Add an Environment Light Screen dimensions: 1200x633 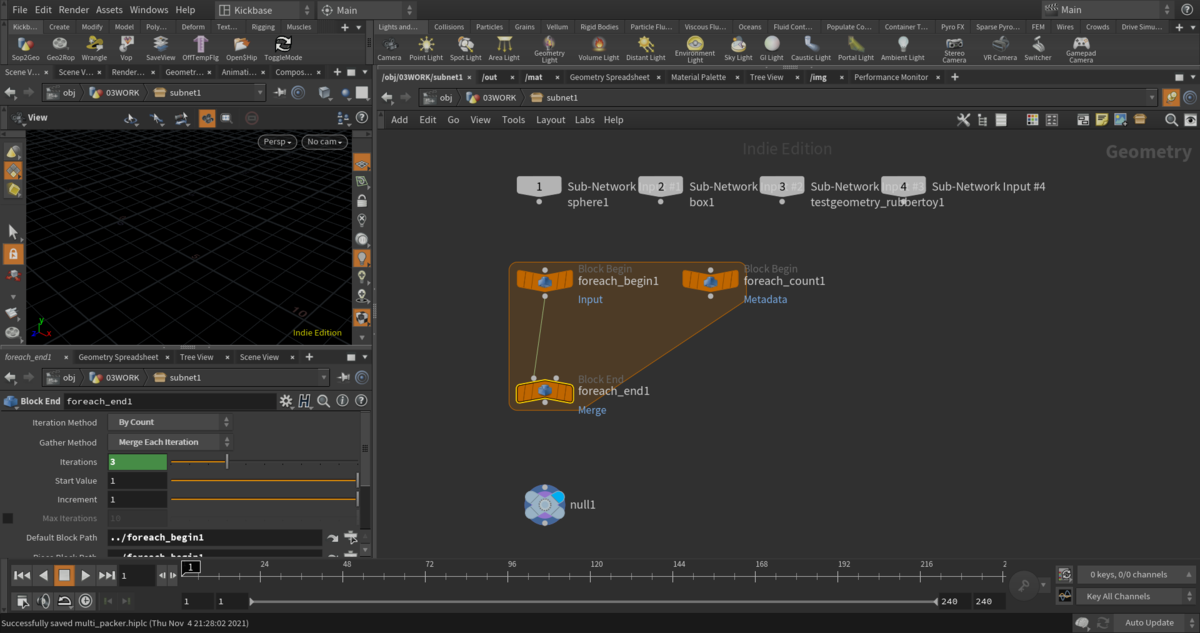695,50
